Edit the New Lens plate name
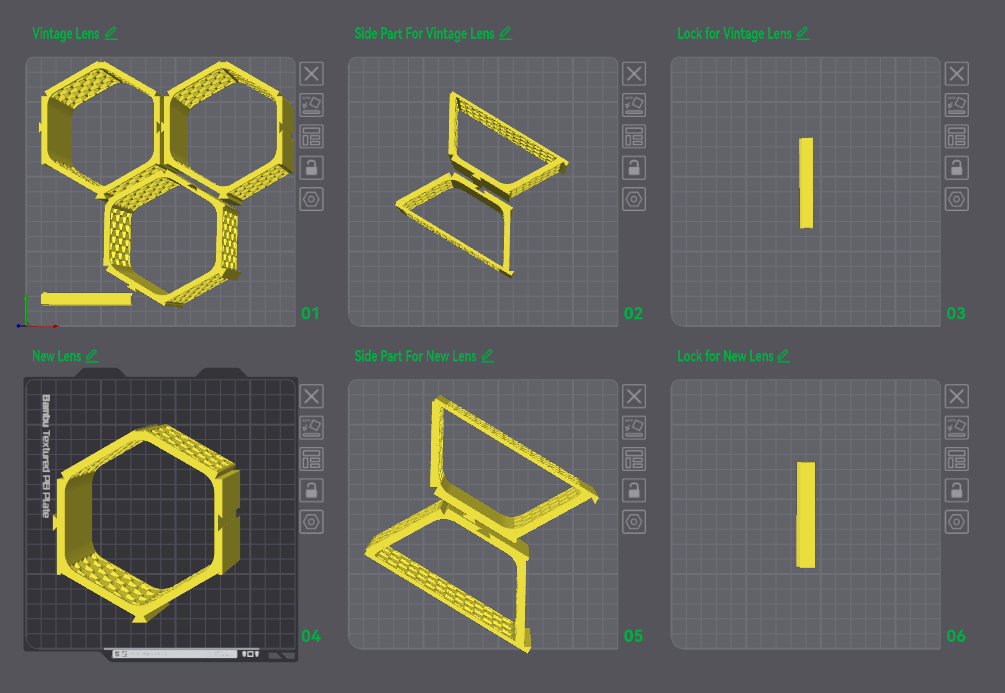Screen dimensions: 1005x693 [92, 356]
